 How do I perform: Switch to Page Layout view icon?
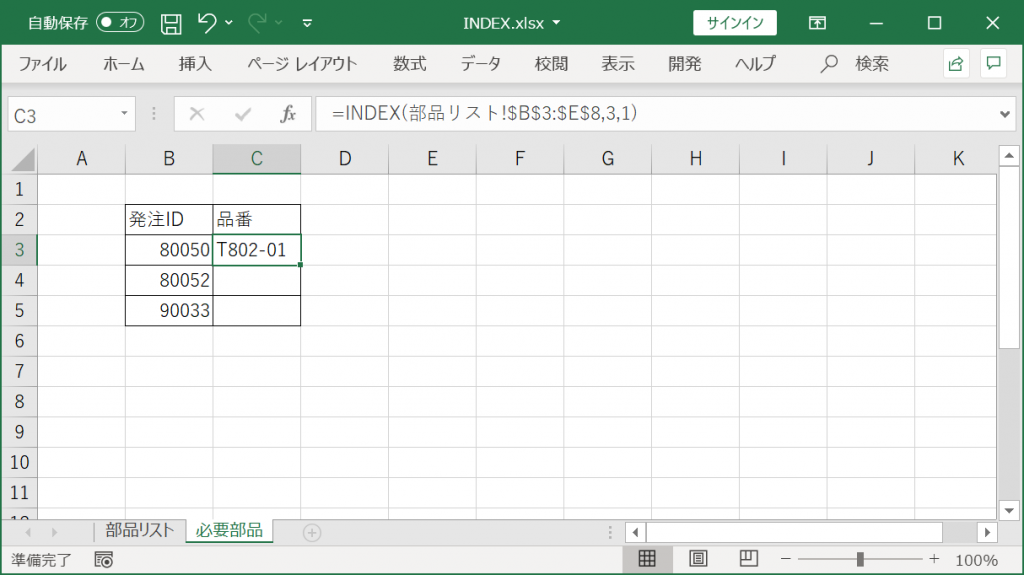point(698,559)
